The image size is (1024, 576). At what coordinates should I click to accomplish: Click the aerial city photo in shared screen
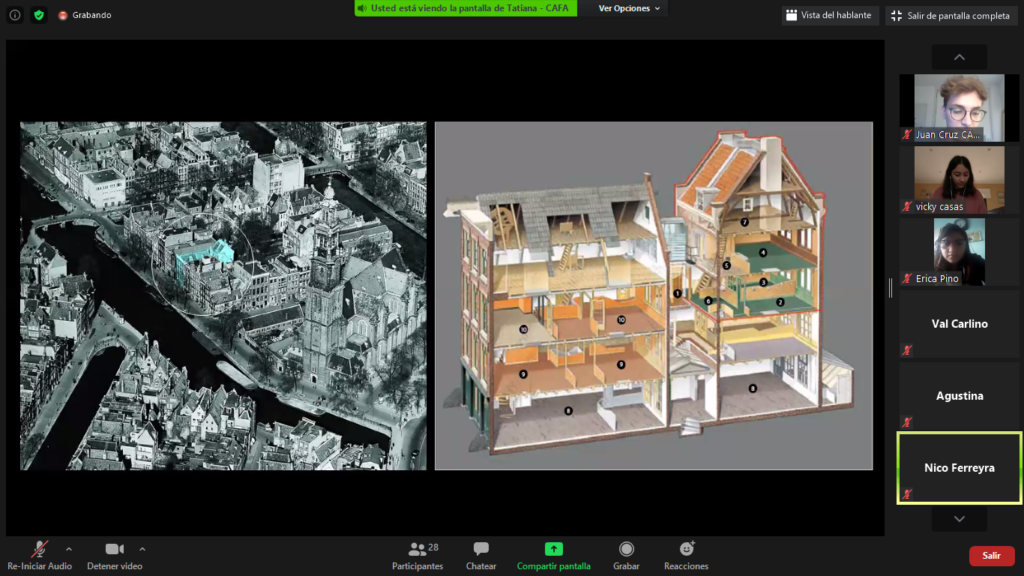tap(223, 296)
